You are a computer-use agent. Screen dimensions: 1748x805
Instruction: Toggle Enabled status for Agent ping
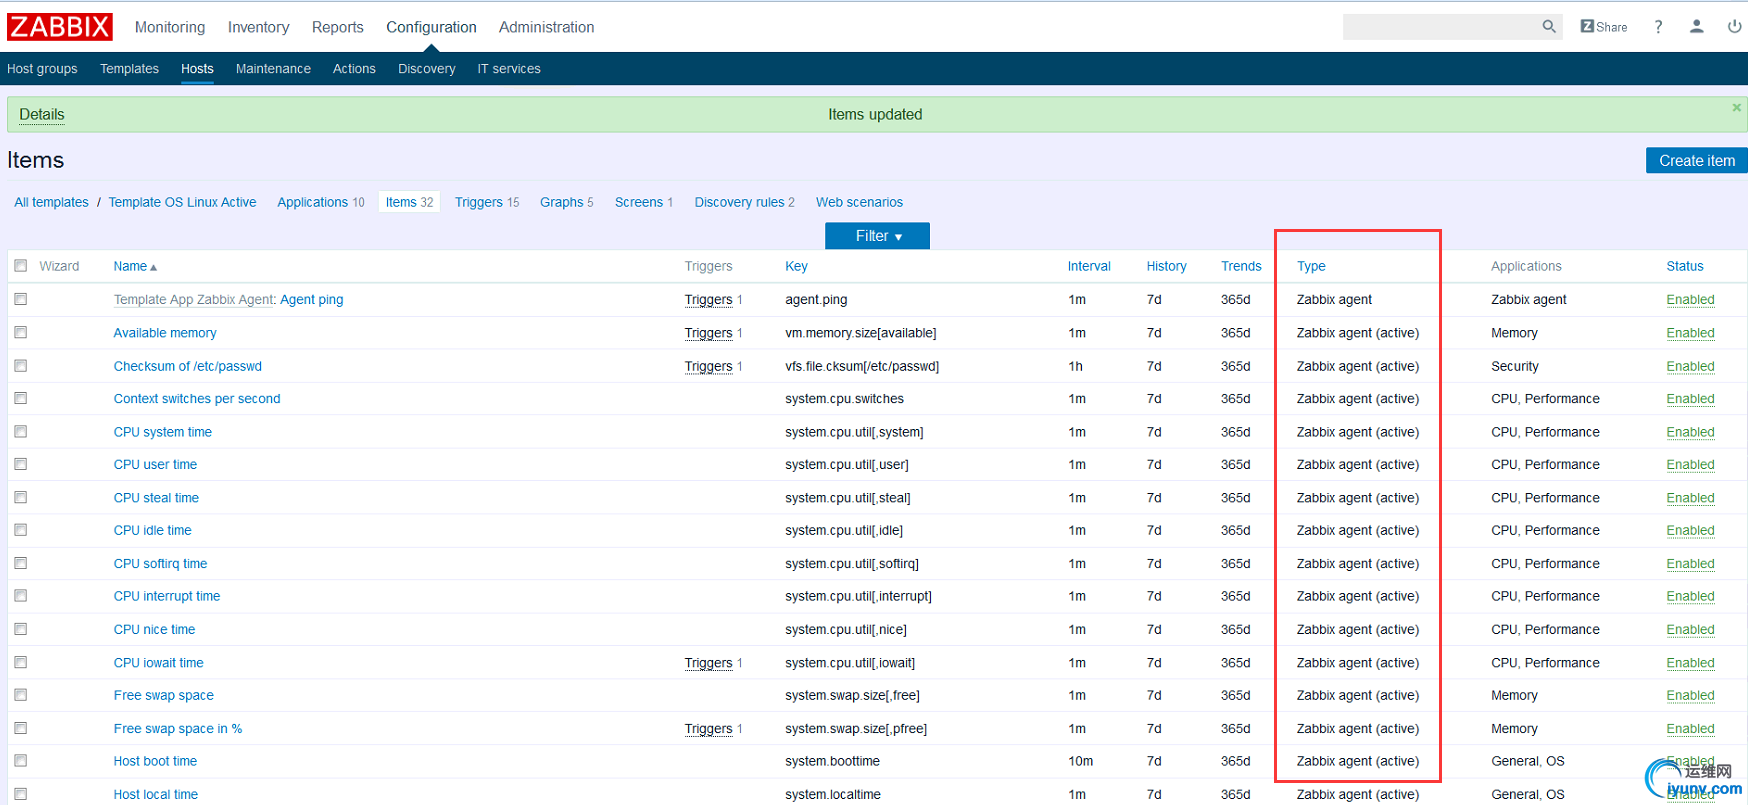click(1690, 300)
